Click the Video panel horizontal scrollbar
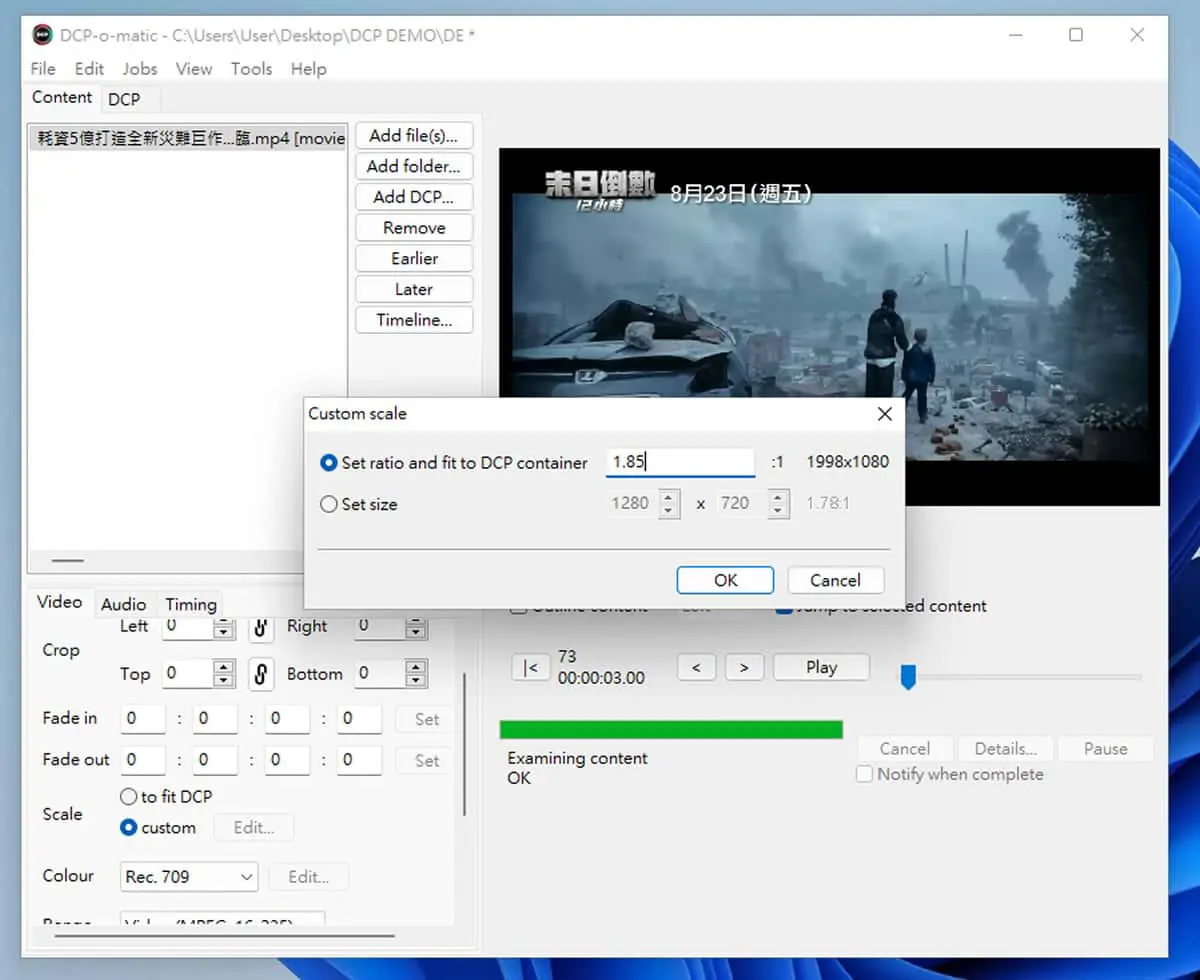 (x=224, y=937)
